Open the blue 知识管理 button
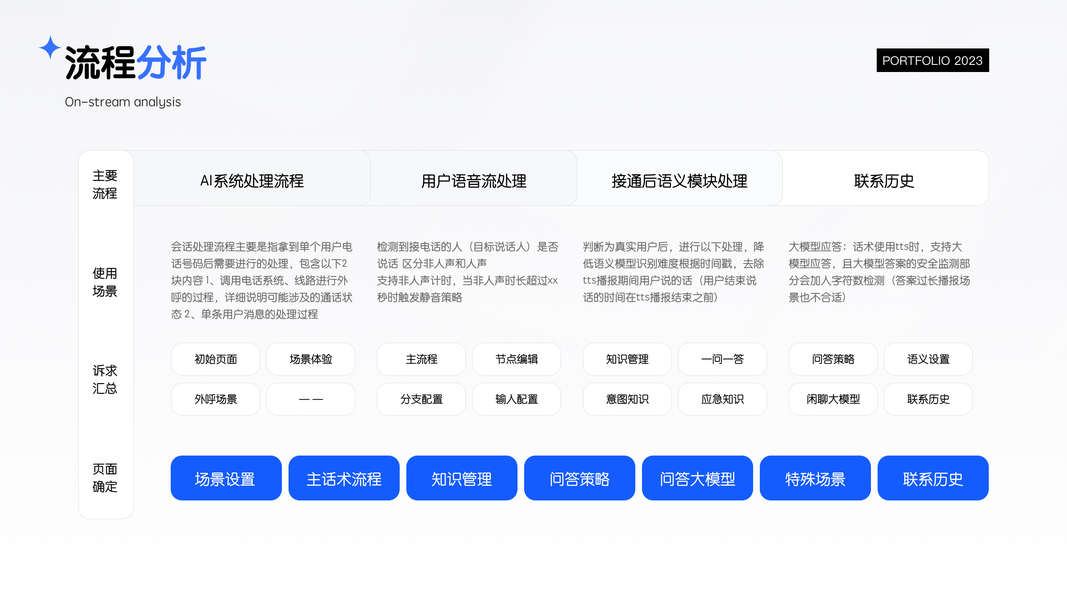The height and width of the screenshot is (600, 1067). (x=461, y=478)
